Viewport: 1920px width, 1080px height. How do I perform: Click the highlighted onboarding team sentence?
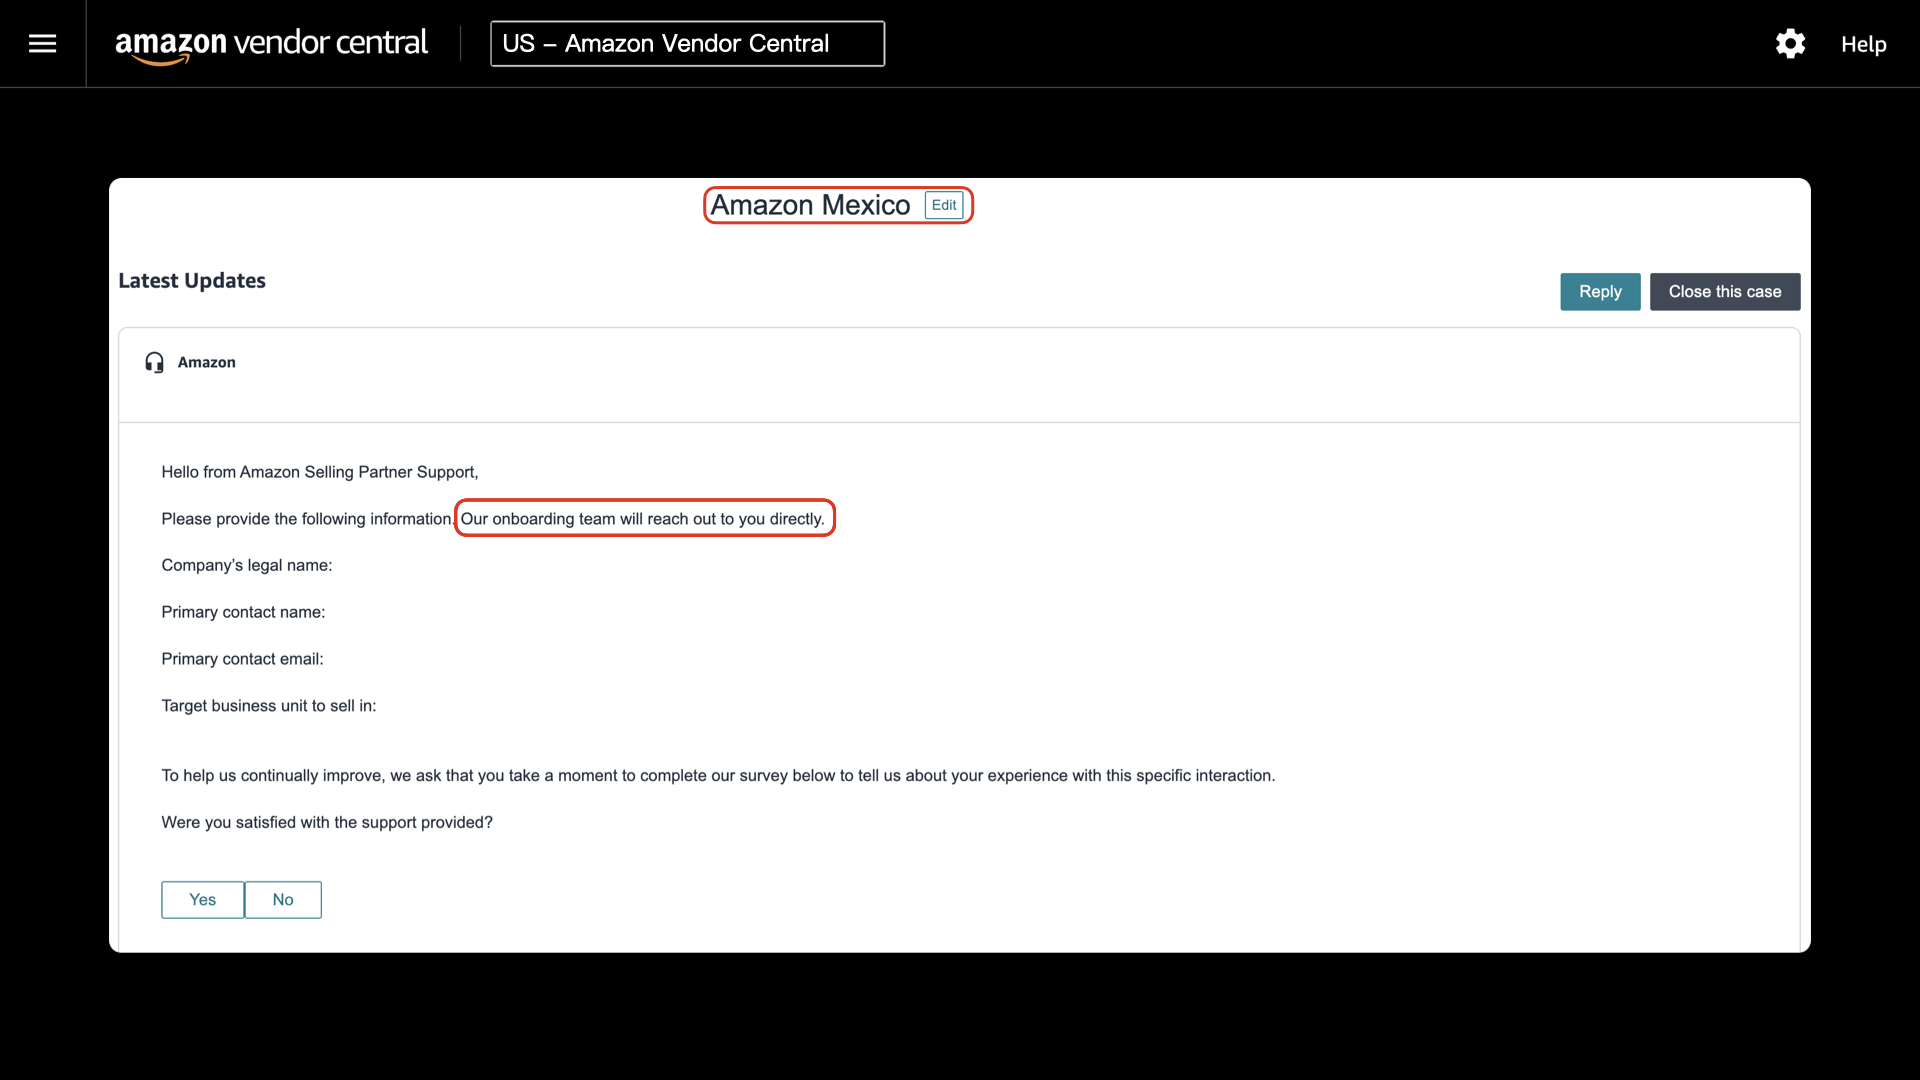643,518
